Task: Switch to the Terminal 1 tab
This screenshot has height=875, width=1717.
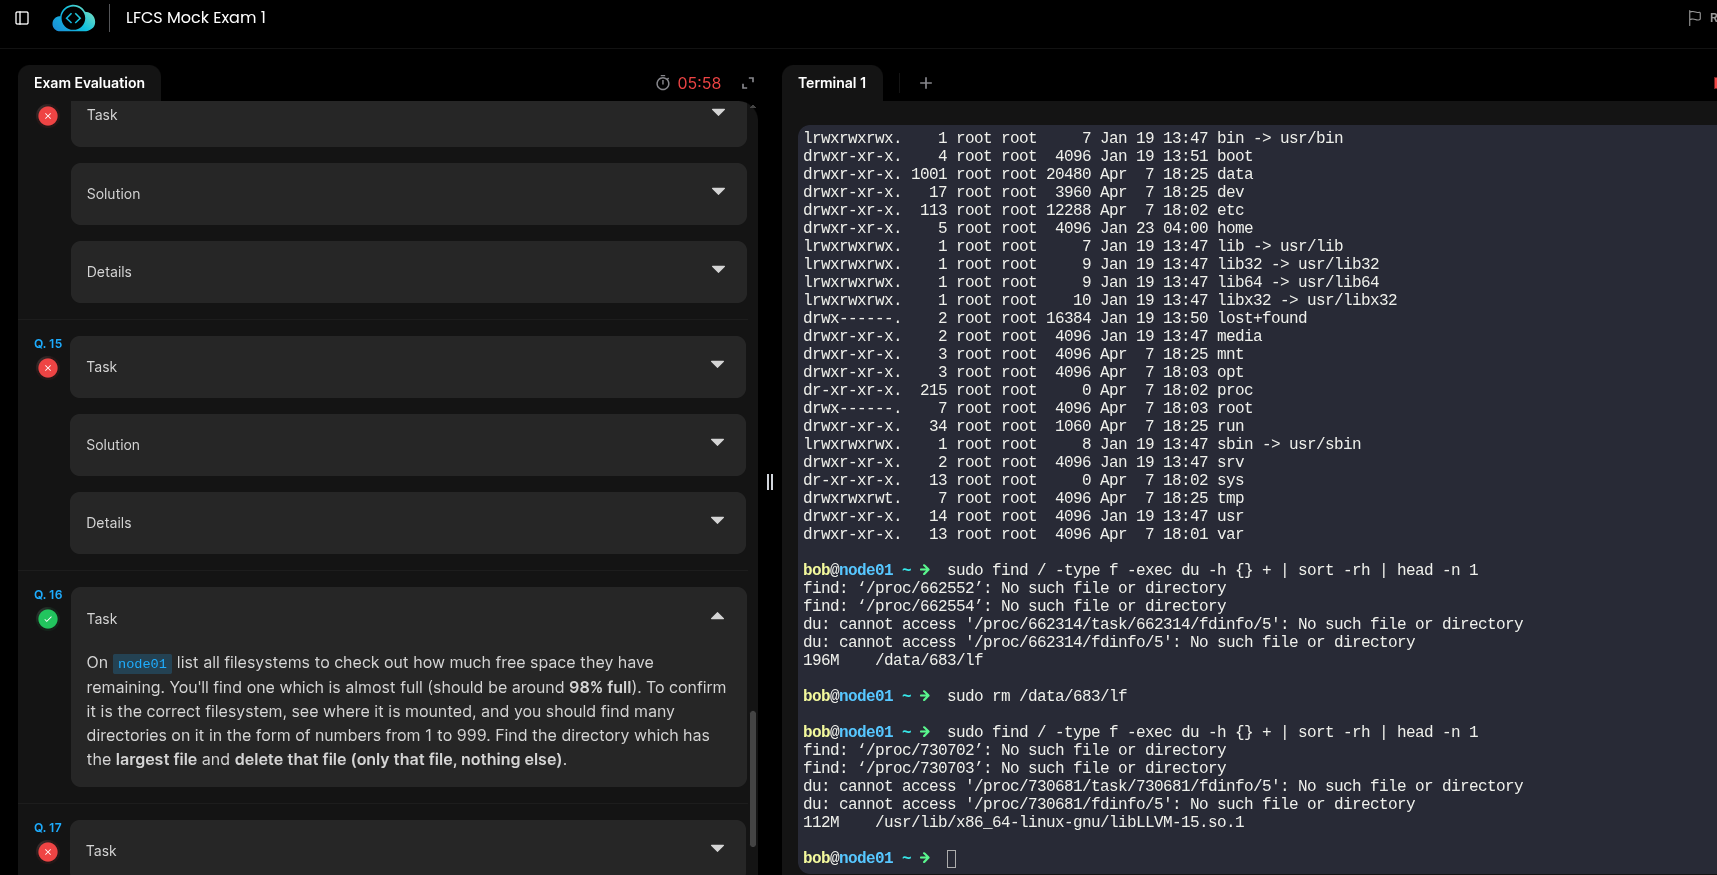Action: 831,83
